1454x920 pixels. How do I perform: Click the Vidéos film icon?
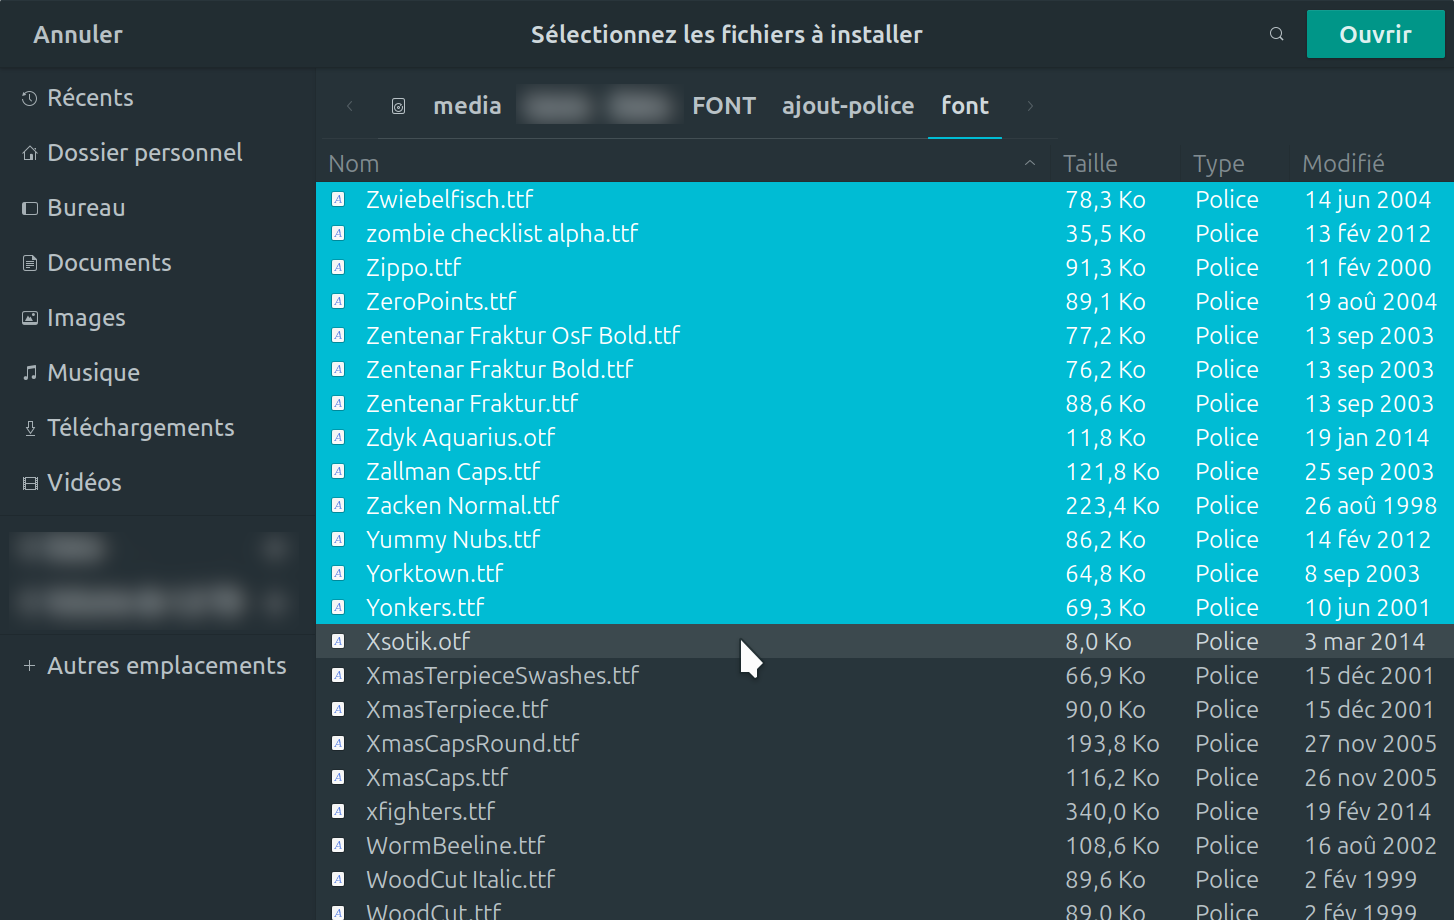(x=29, y=483)
